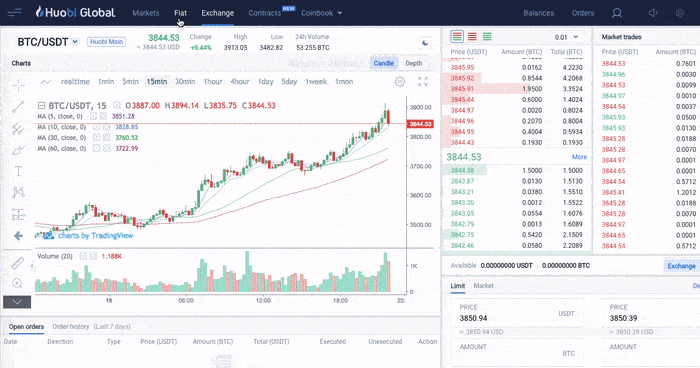Click the Huobi Global logo

(x=75, y=13)
